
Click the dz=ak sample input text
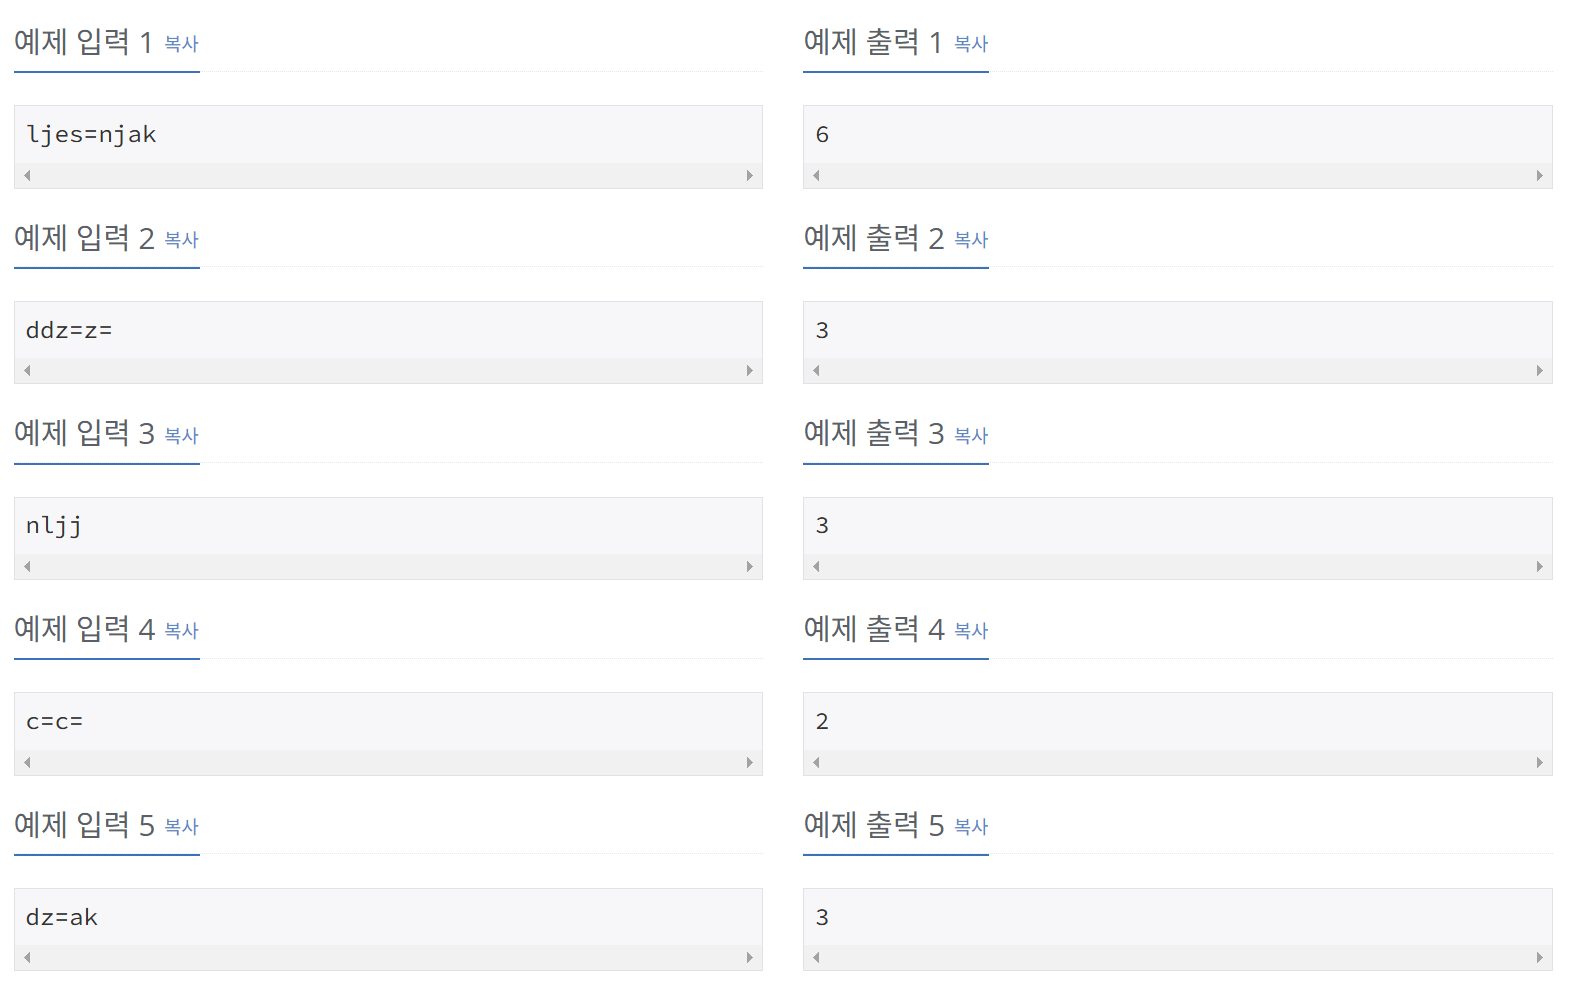(62, 918)
